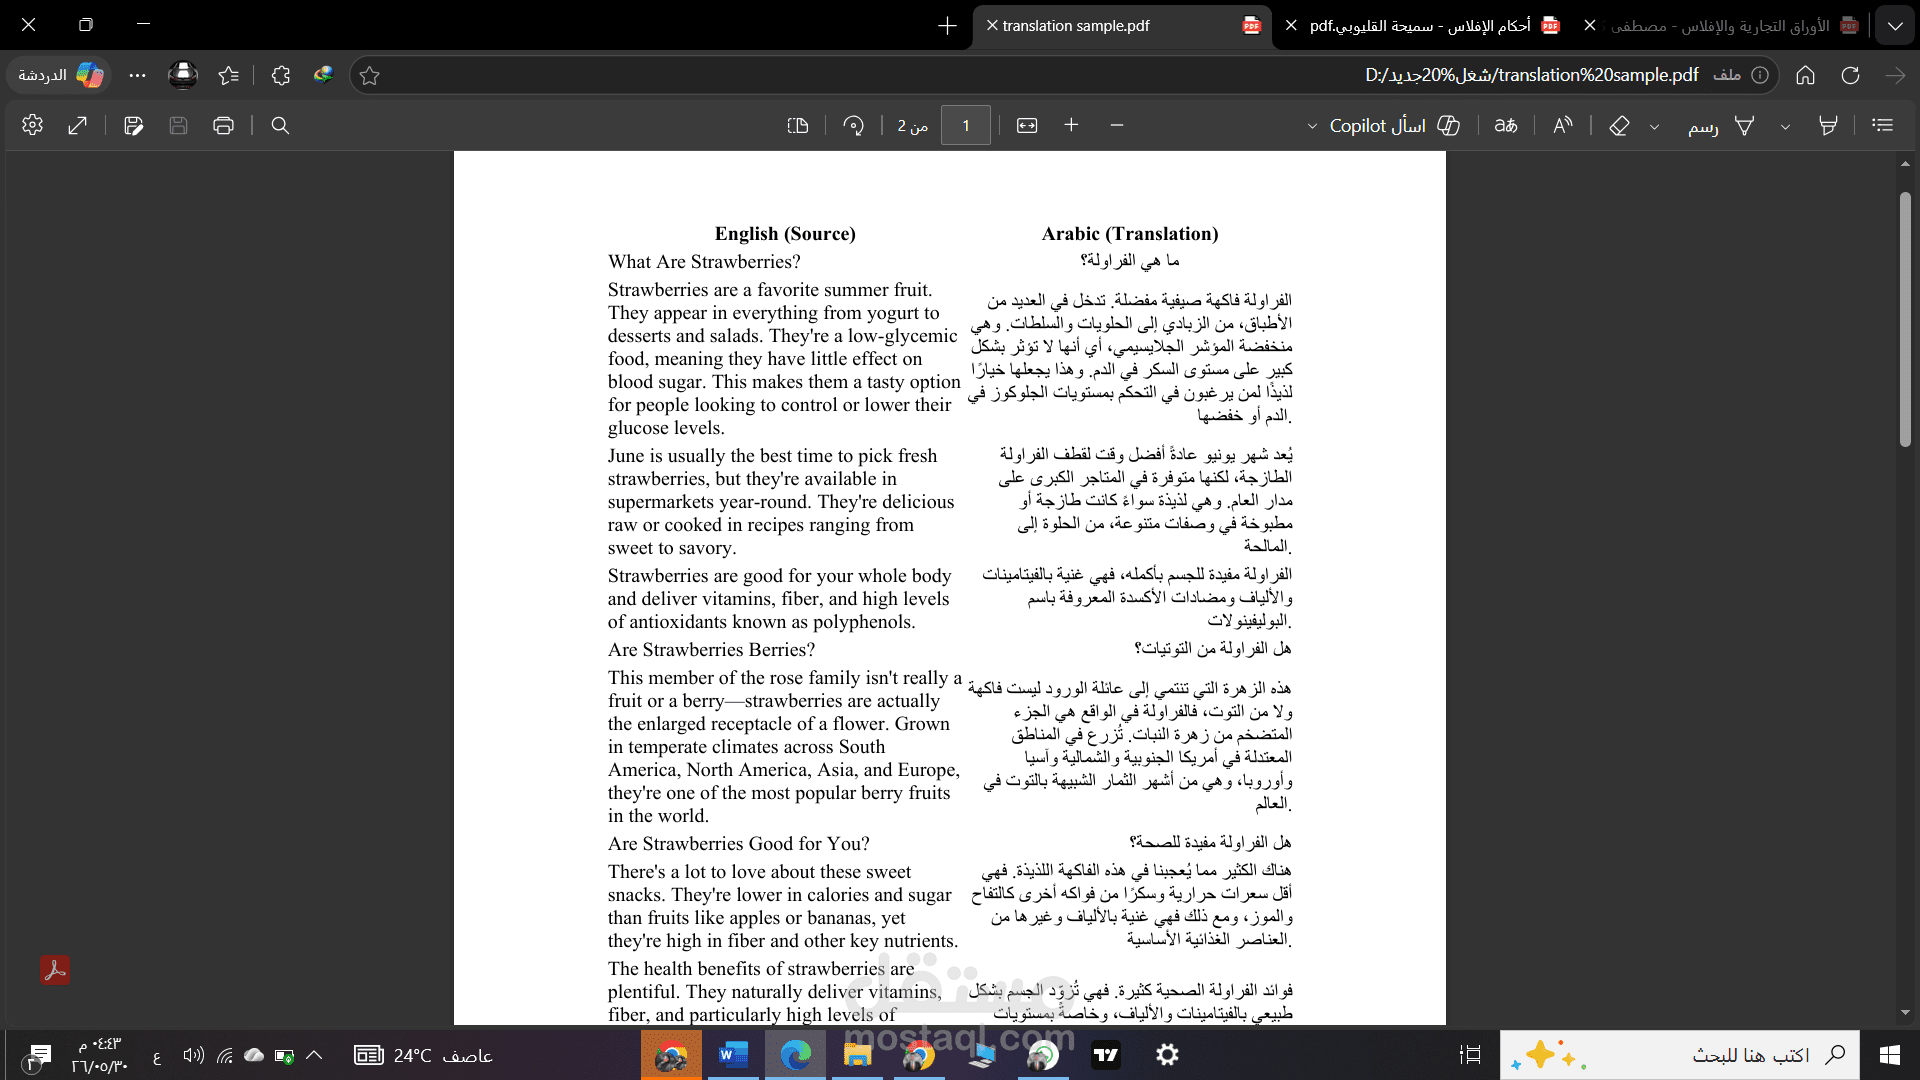Viewport: 1920px width, 1080px height.
Task: View file info icon in address bar
Action: (x=1760, y=75)
